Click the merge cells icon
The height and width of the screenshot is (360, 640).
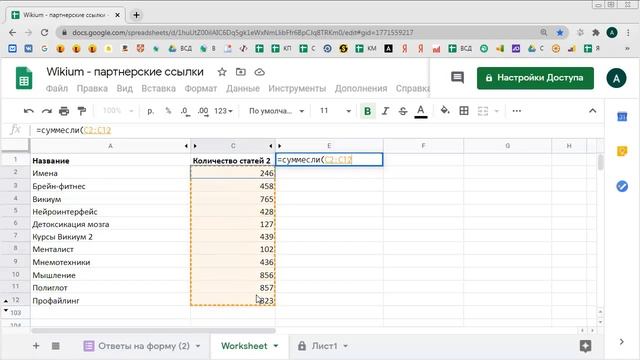pos(483,111)
